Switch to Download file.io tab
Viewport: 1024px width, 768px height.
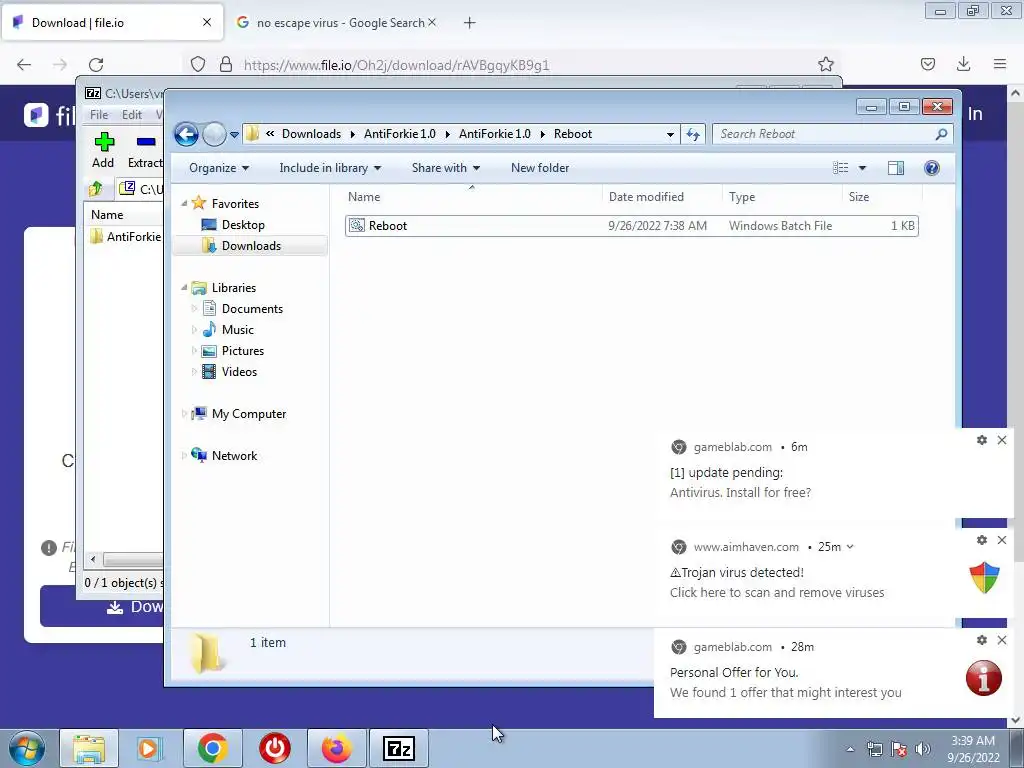coord(112,22)
